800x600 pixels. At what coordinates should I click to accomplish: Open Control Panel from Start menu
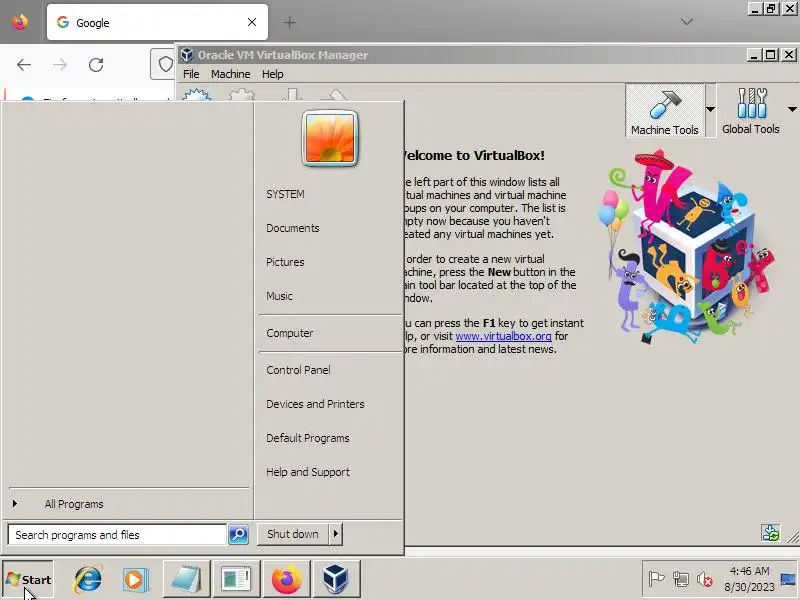point(298,370)
